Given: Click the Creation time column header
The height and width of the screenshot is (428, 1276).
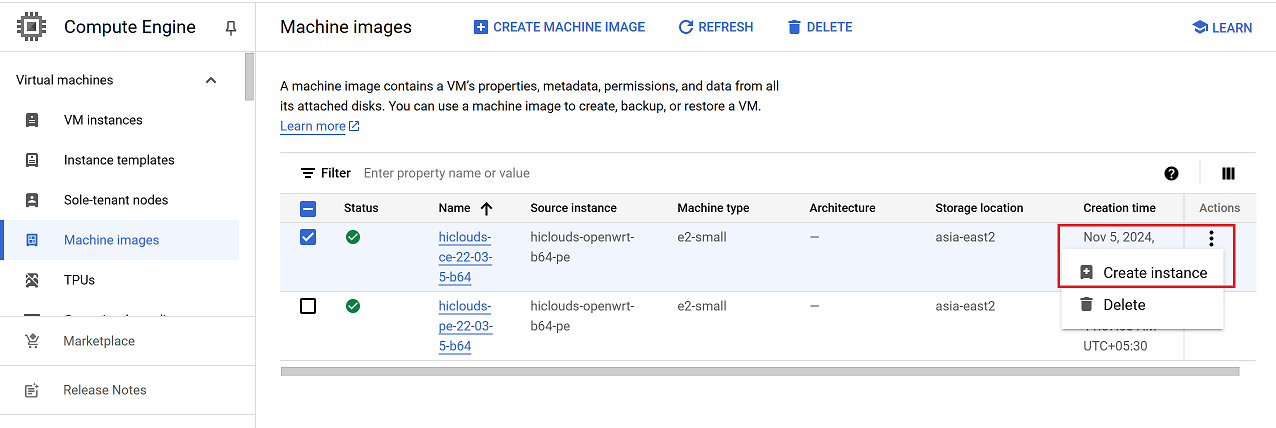Looking at the screenshot, I should pyautogui.click(x=1119, y=208).
